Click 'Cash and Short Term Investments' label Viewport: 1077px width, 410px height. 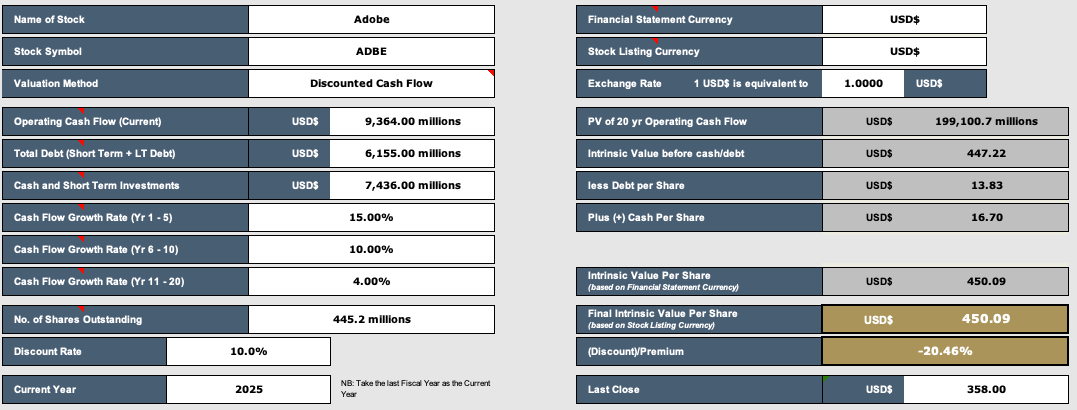pyautogui.click(x=96, y=185)
